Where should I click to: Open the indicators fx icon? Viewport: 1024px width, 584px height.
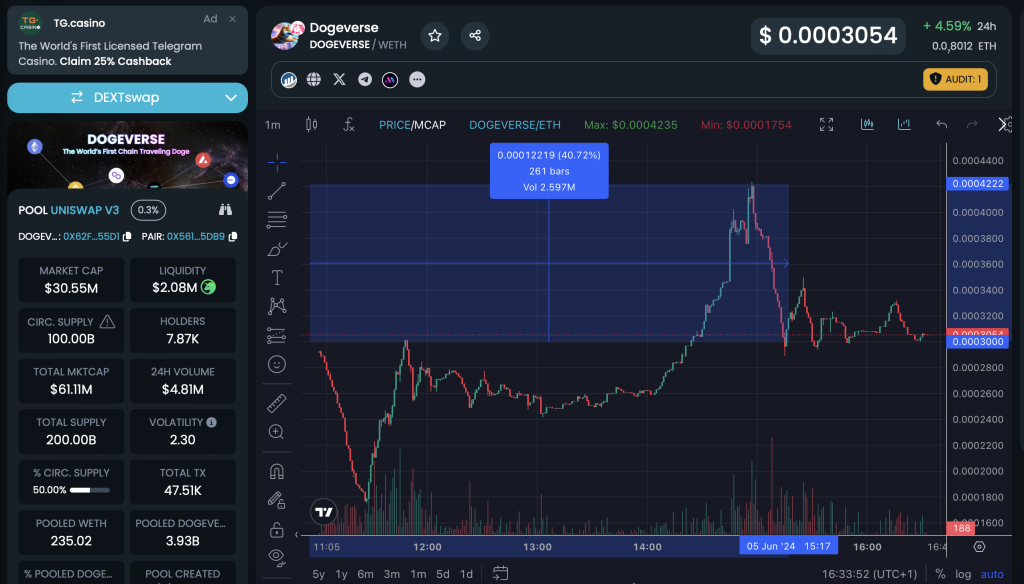point(349,124)
